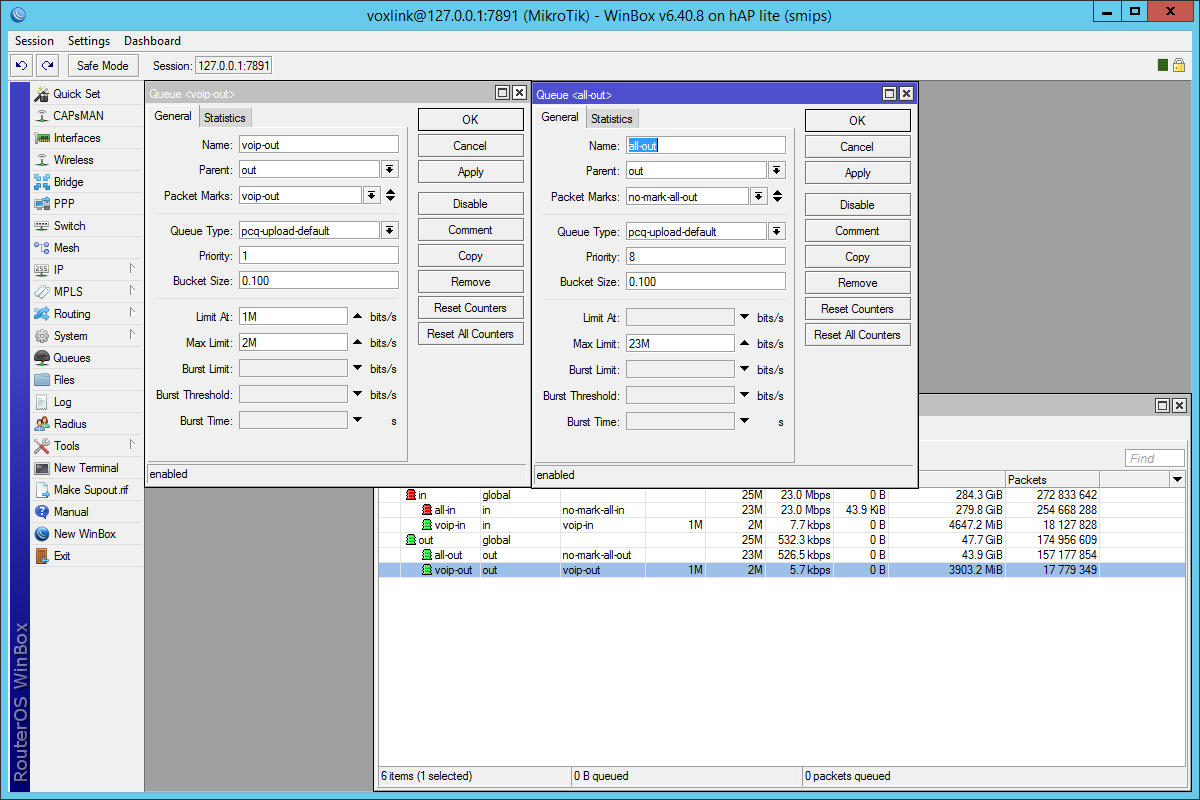Click the Redo toolbar arrow
The height and width of the screenshot is (800, 1200).
(x=47, y=65)
